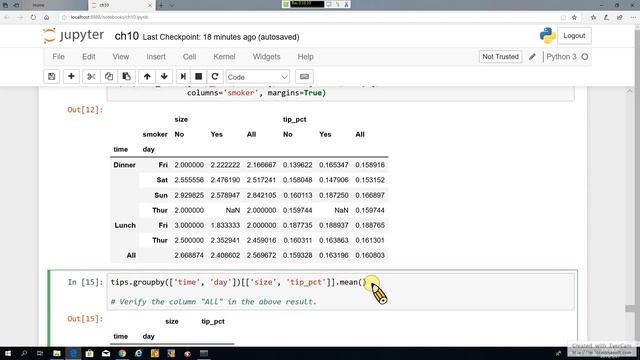Click the Jupyter logo

pyautogui.click(x=74, y=36)
